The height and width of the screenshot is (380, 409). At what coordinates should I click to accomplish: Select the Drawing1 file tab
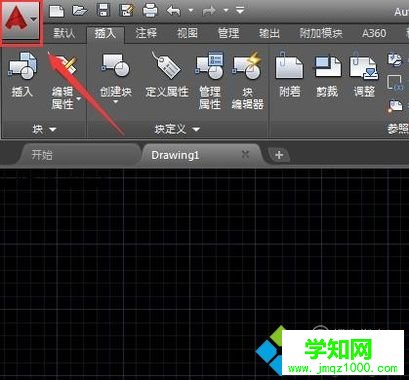(x=175, y=155)
